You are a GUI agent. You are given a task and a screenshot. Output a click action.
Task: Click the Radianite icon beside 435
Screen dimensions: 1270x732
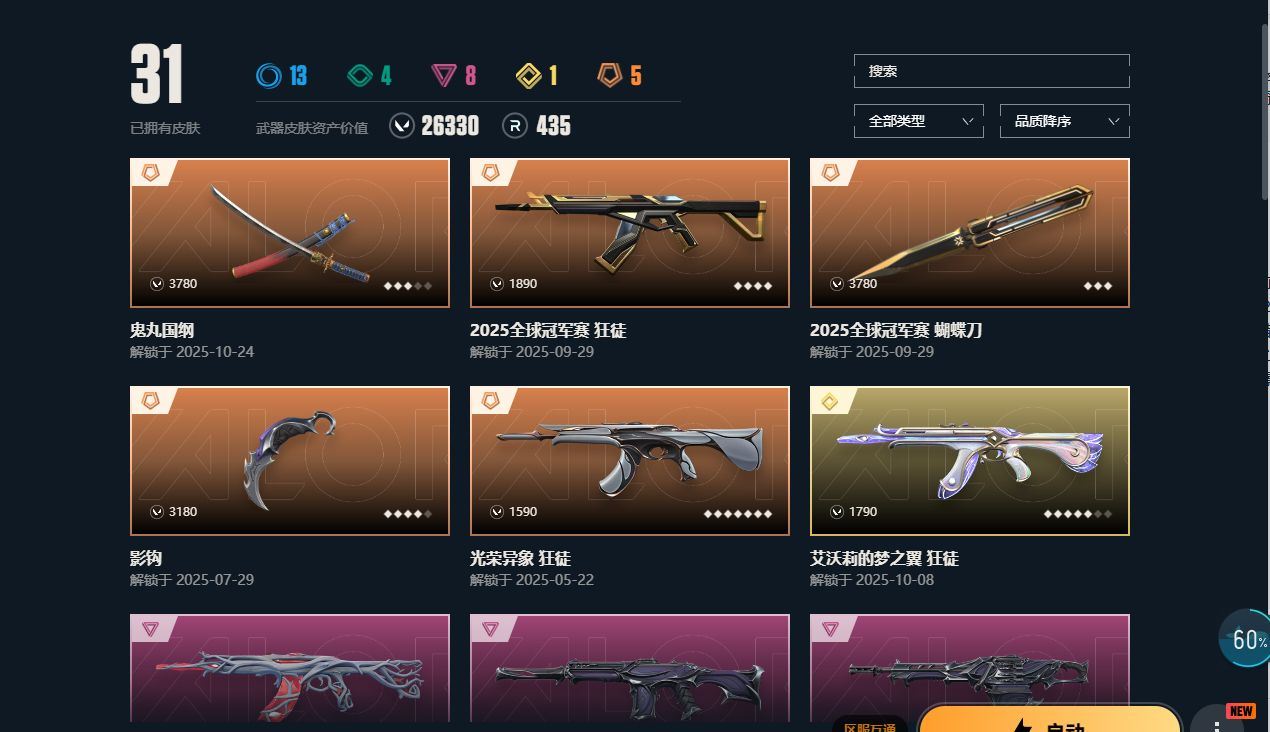pyautogui.click(x=515, y=126)
